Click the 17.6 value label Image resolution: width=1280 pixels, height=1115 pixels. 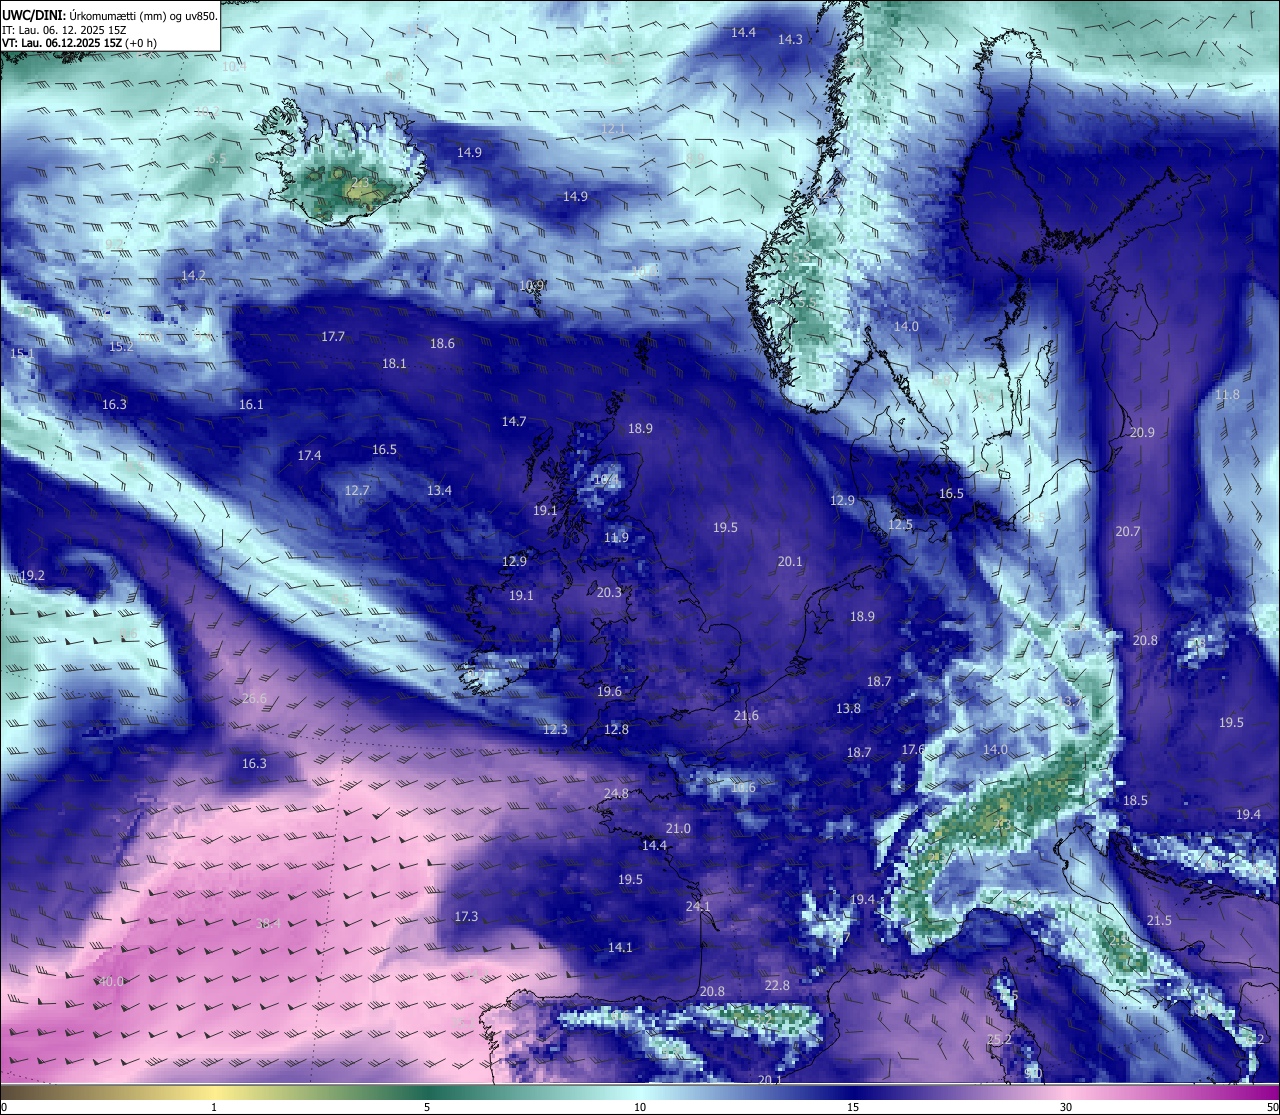coord(913,749)
